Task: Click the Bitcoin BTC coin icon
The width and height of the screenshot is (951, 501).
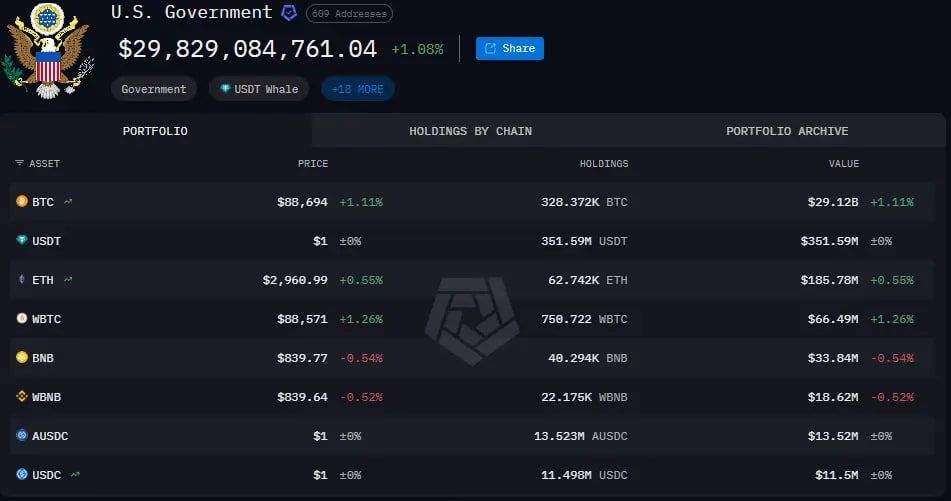Action: pos(22,202)
